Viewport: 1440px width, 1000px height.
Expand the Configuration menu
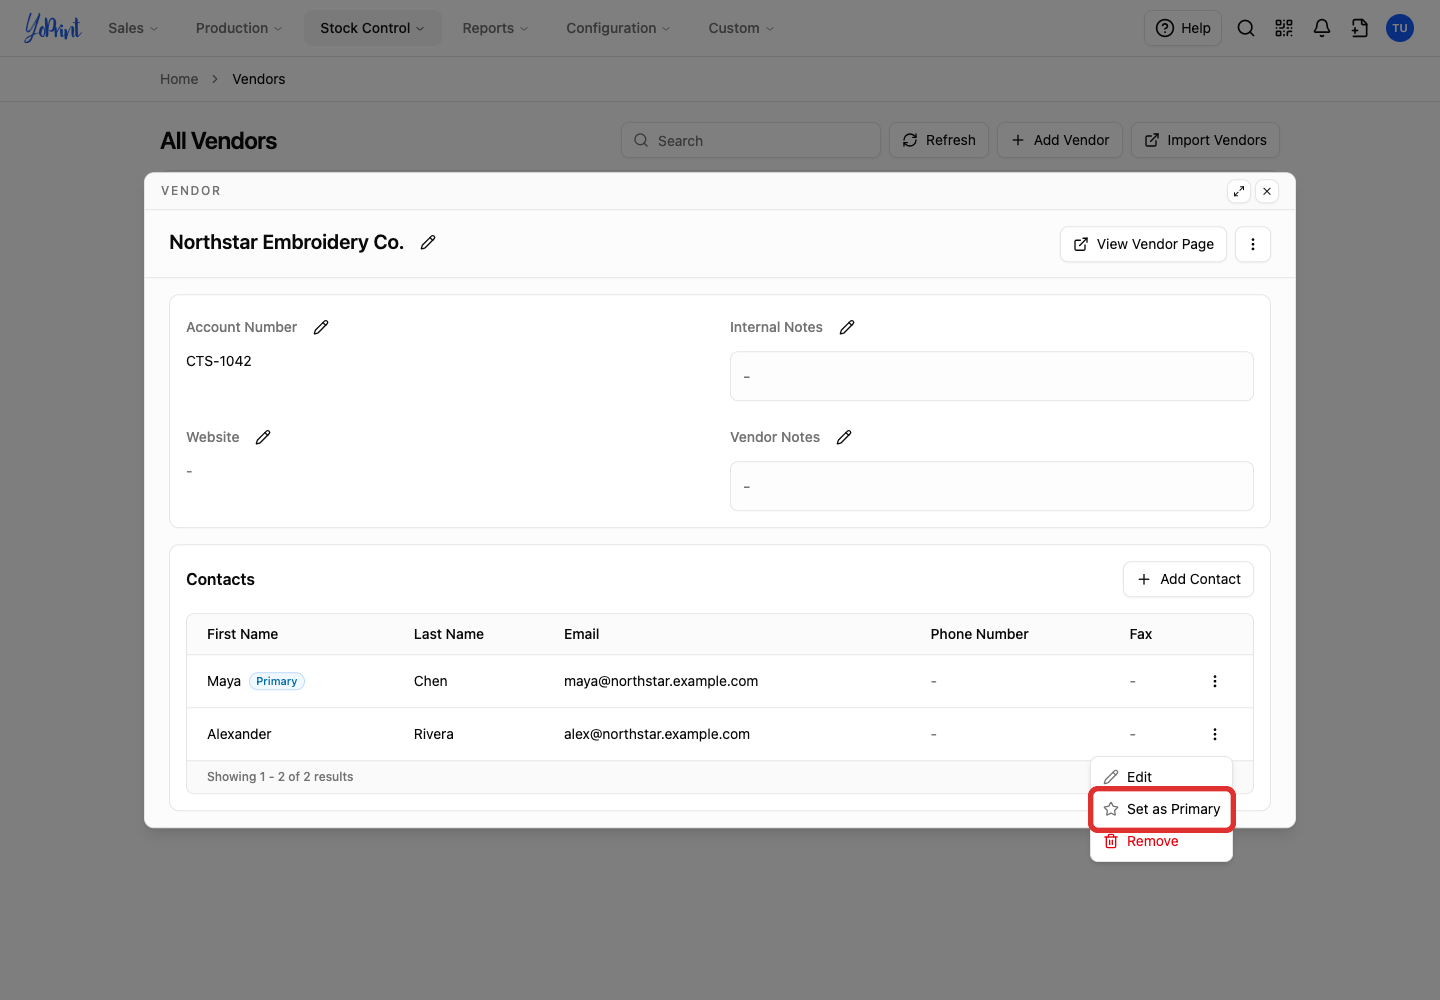click(618, 28)
